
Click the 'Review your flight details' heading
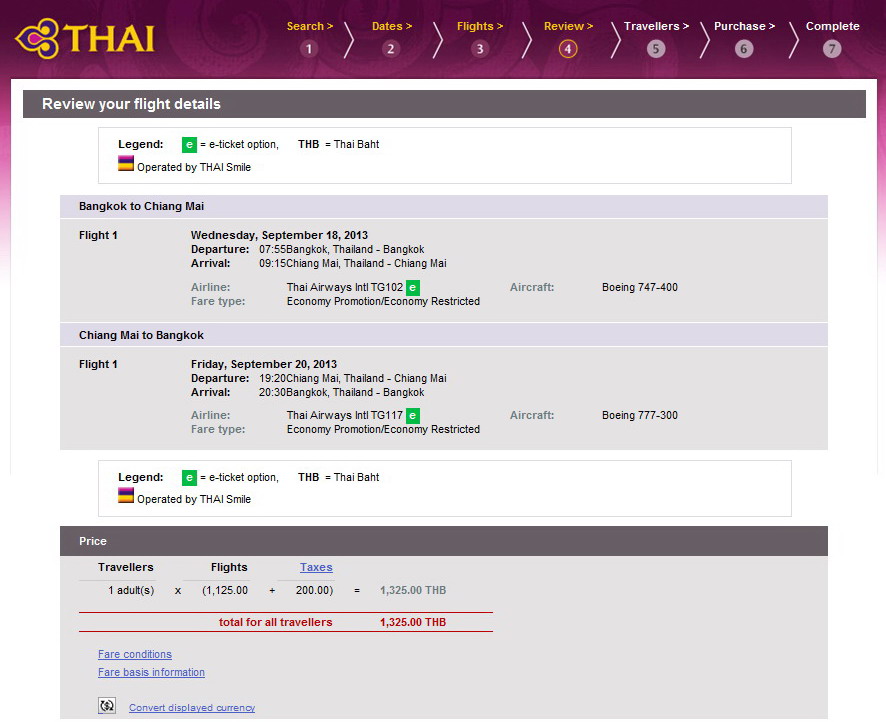131,104
